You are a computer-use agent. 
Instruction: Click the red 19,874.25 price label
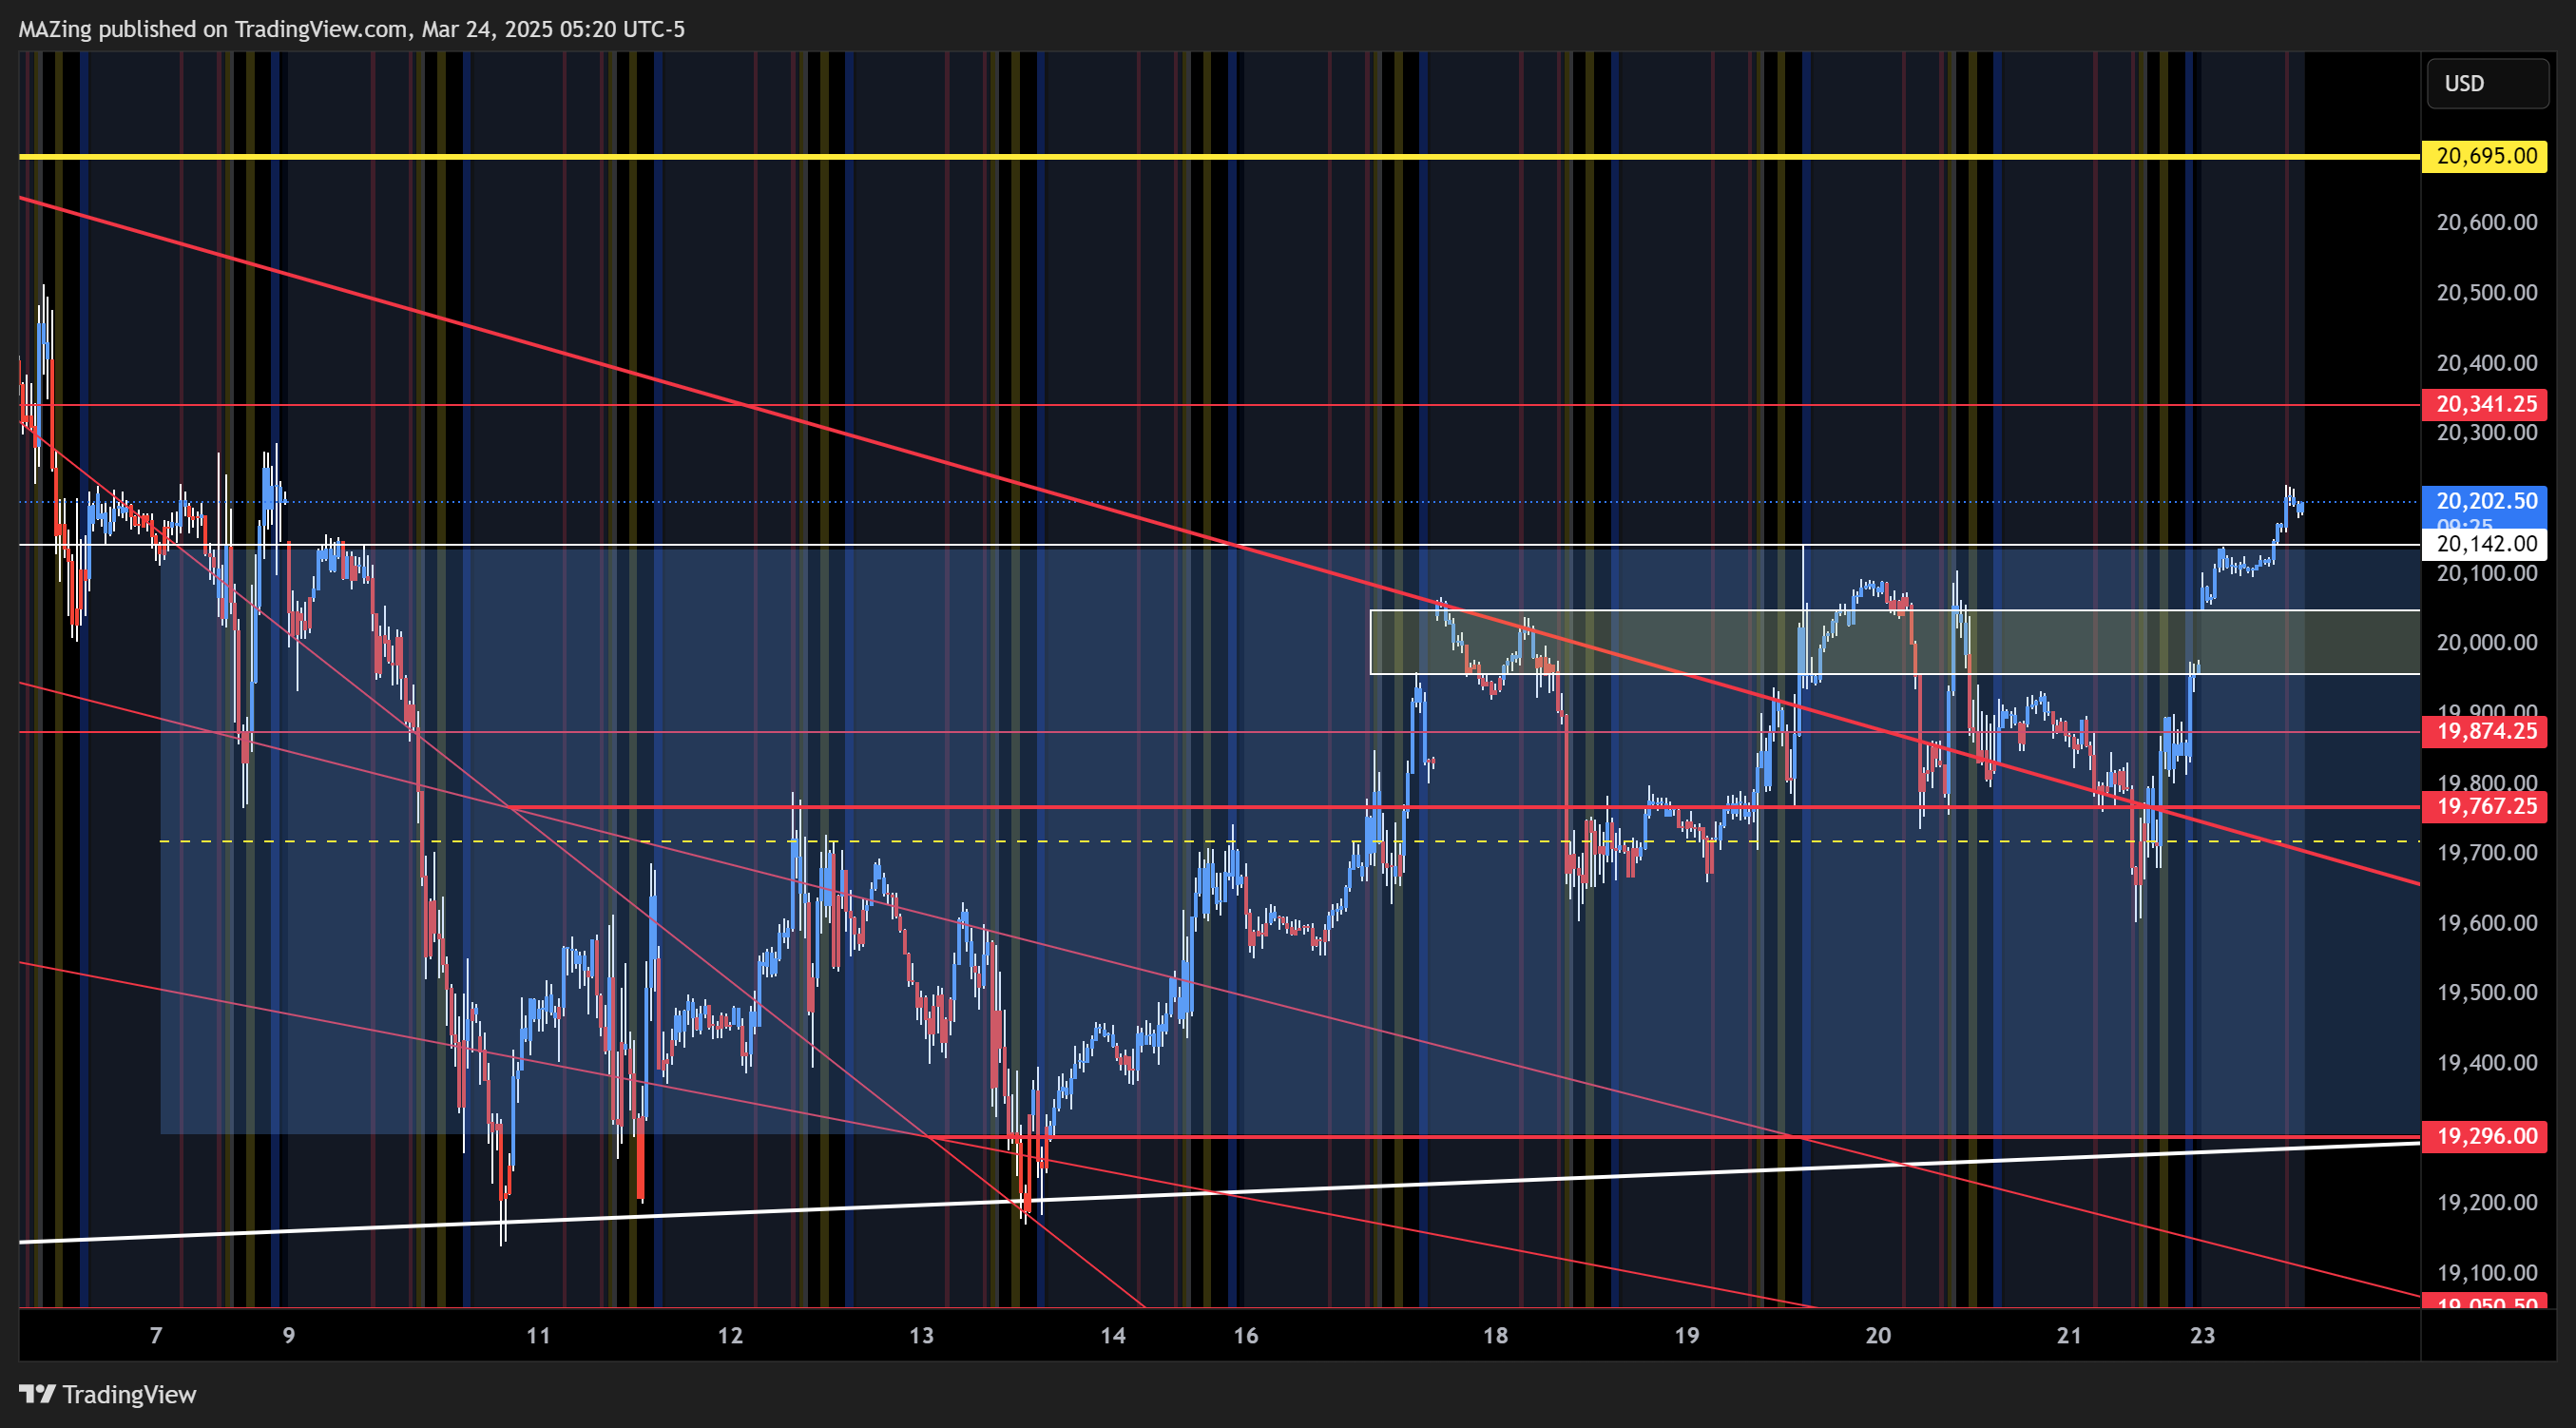click(2484, 731)
